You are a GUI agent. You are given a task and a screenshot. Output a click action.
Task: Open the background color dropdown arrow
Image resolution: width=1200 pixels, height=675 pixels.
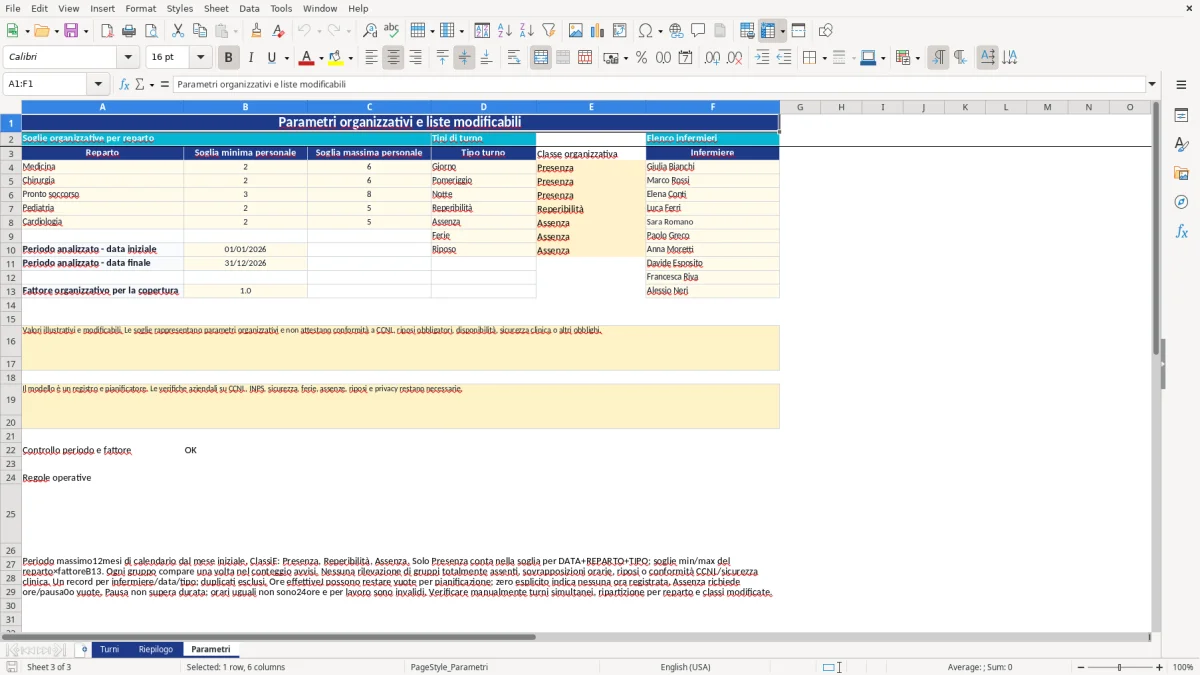tap(350, 58)
